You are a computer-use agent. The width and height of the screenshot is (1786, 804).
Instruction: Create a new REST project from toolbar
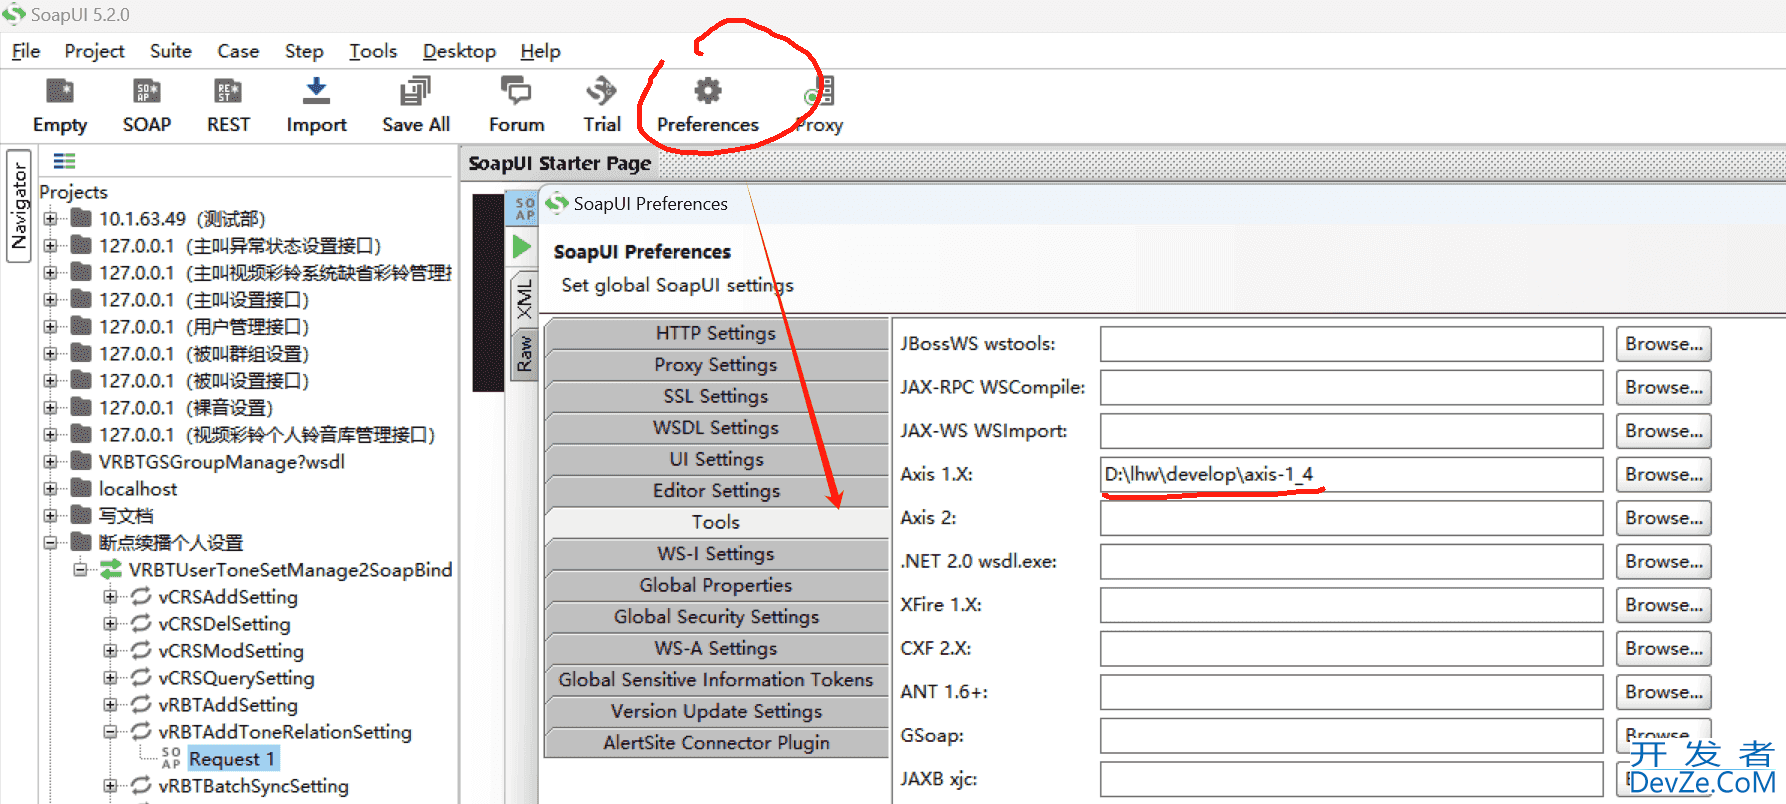pos(228,91)
